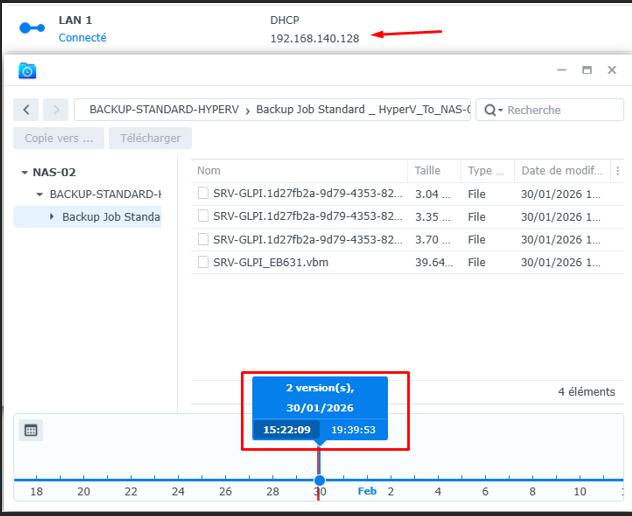This screenshot has height=516, width=632.
Task: Click the Feb label on the timeline
Action: (367, 491)
